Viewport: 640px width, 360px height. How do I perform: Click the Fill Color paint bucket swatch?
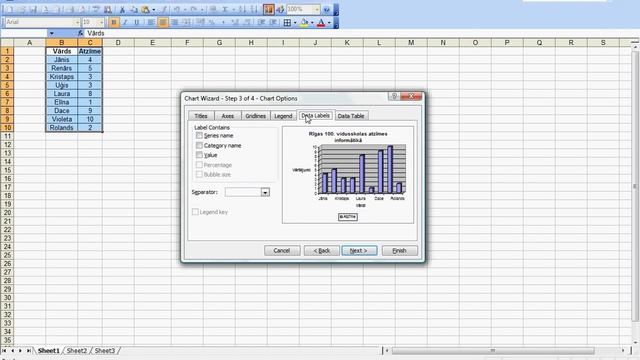(x=304, y=22)
